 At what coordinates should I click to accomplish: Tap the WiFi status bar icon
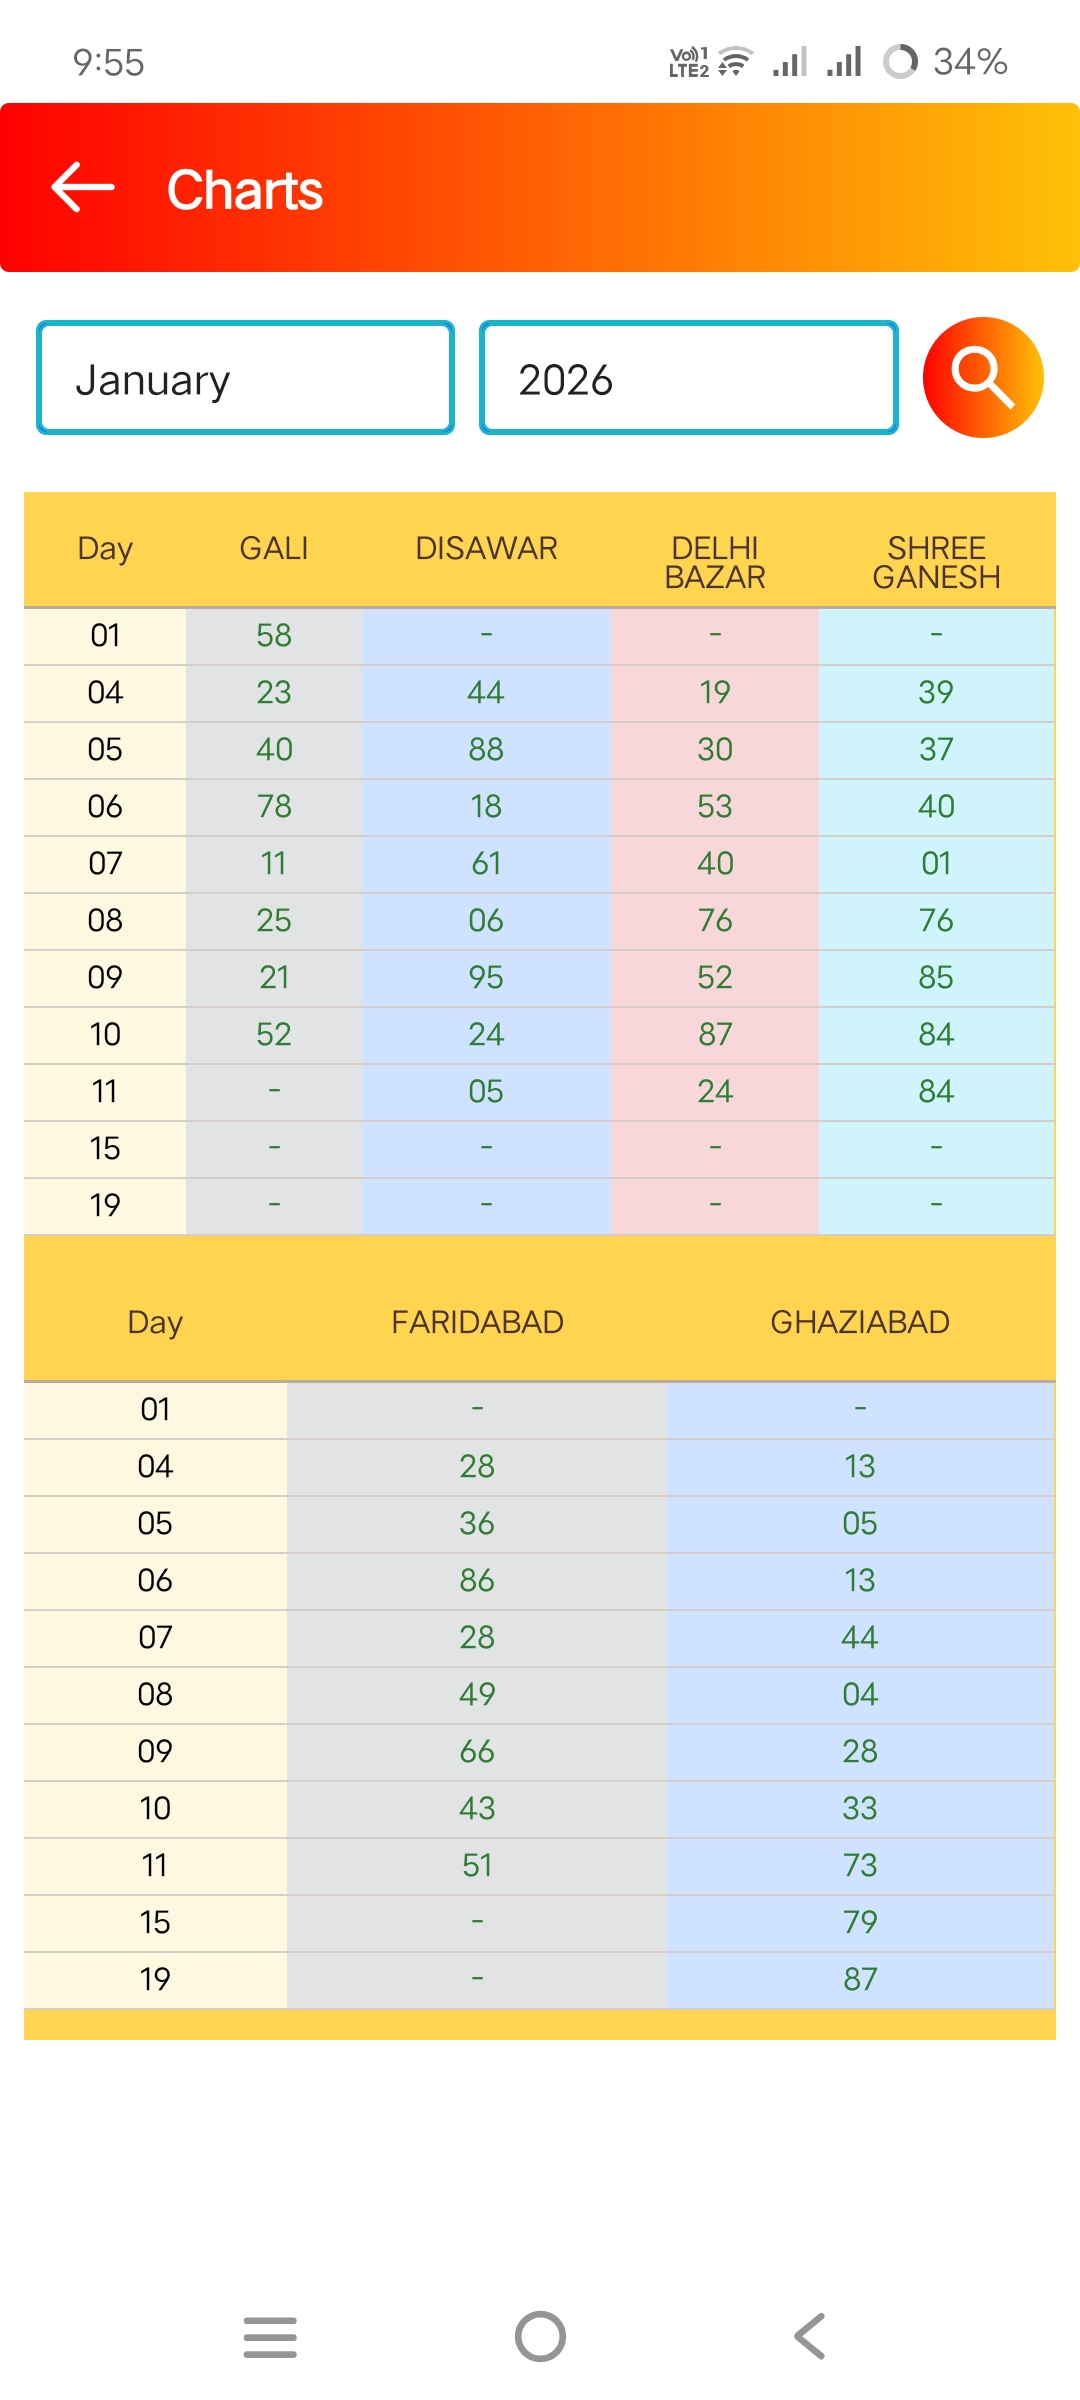(x=736, y=62)
